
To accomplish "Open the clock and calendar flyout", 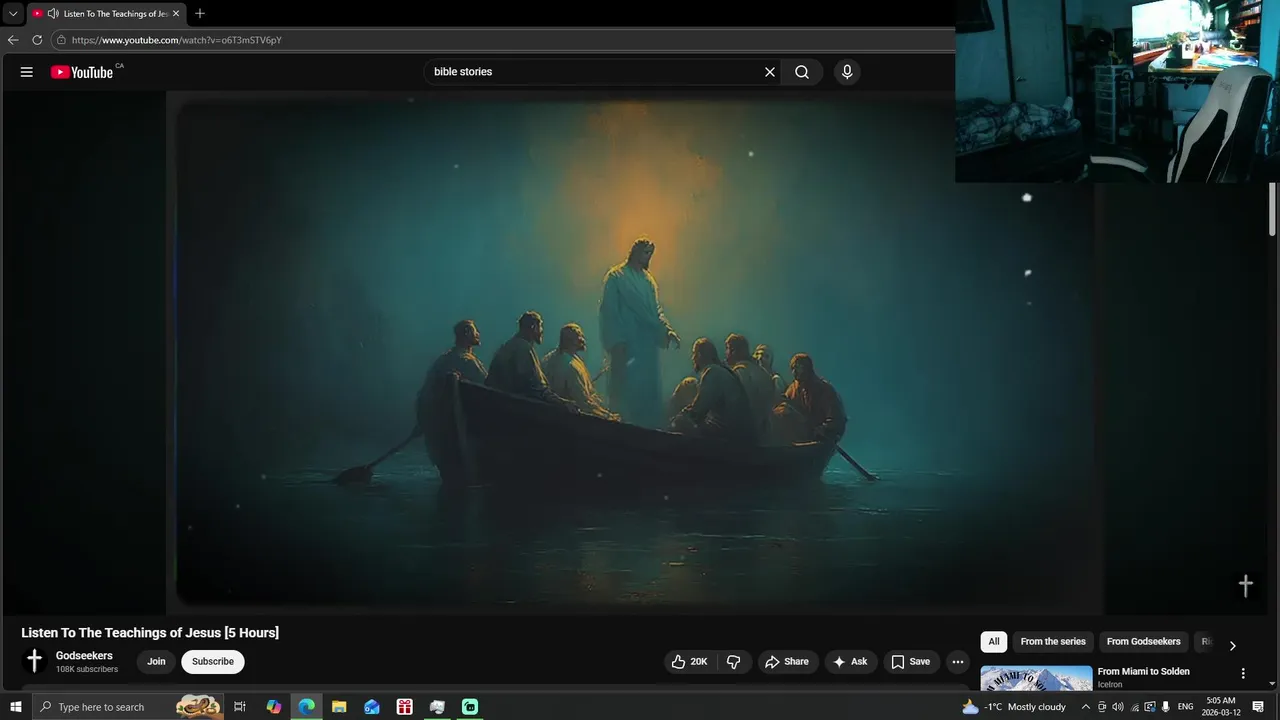I will click(x=1220, y=707).
